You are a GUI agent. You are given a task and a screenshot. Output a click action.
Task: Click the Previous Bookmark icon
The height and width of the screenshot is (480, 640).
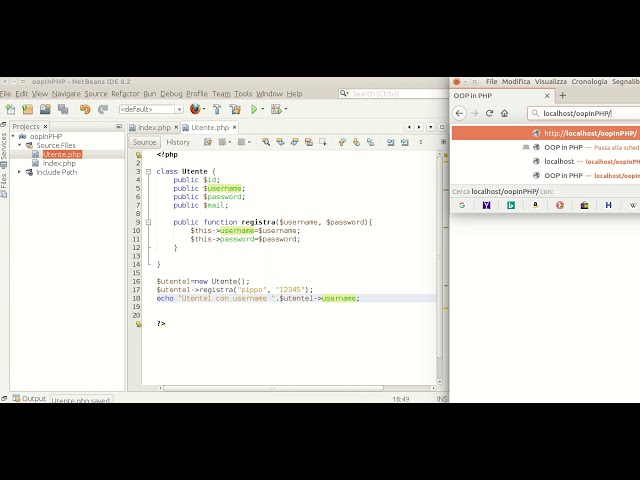[x=342, y=142]
